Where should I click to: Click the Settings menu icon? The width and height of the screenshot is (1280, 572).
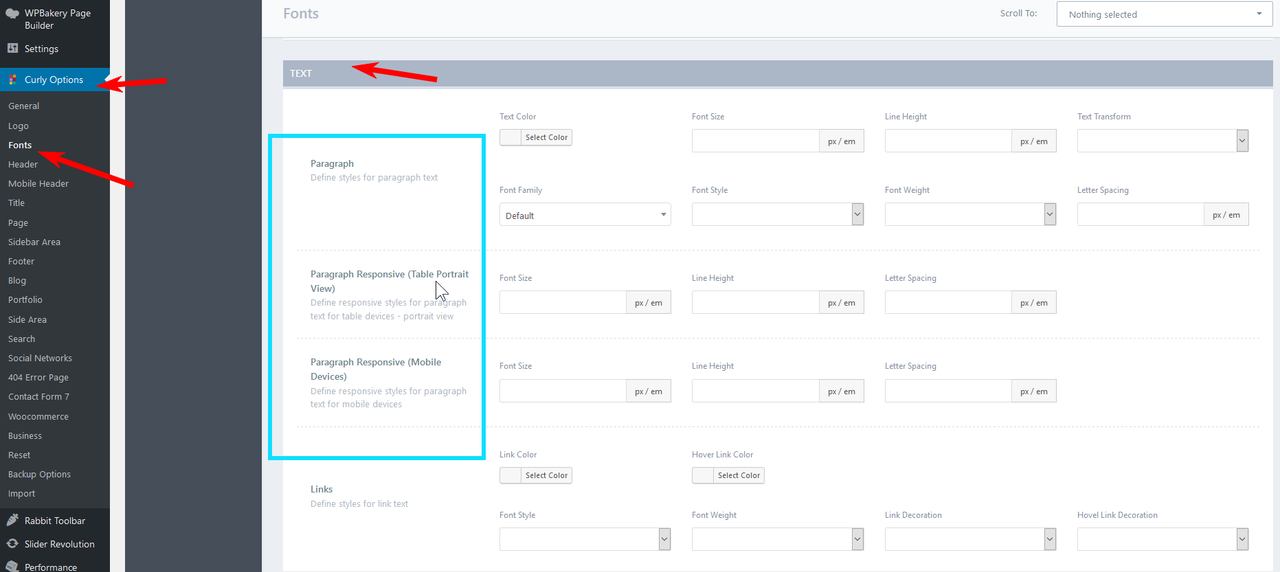[12, 48]
